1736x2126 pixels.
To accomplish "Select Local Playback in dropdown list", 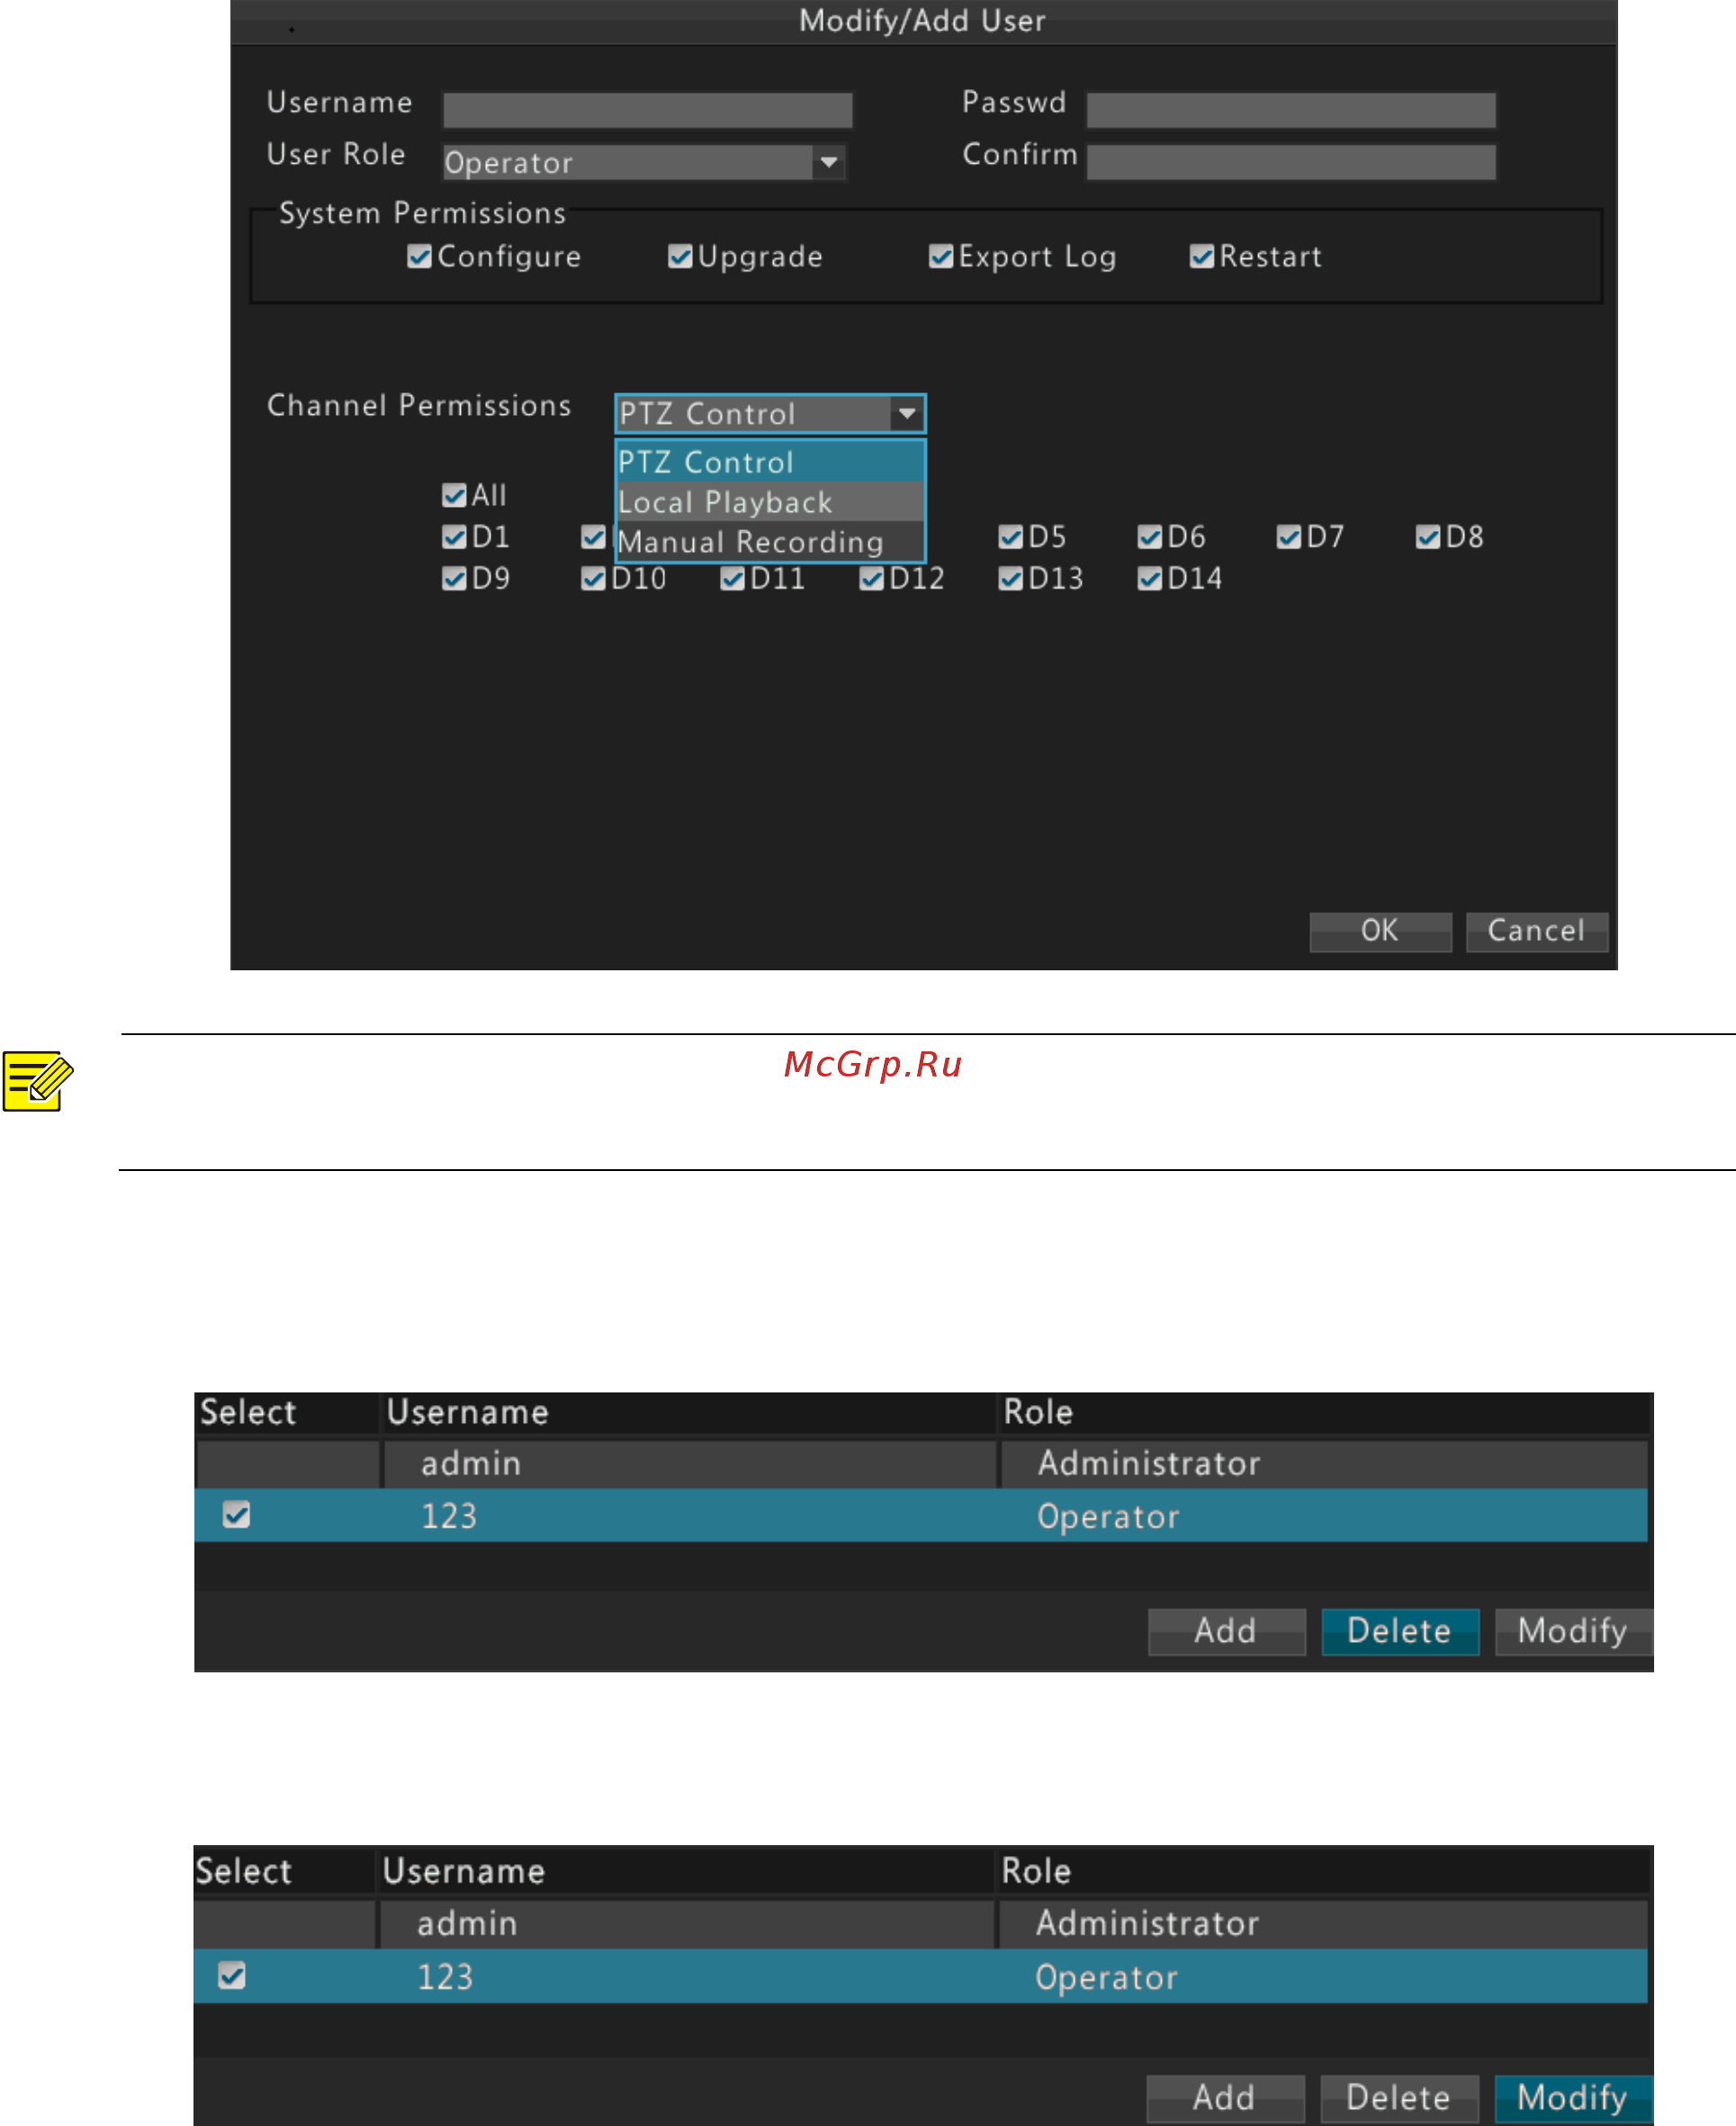I will 770,502.
